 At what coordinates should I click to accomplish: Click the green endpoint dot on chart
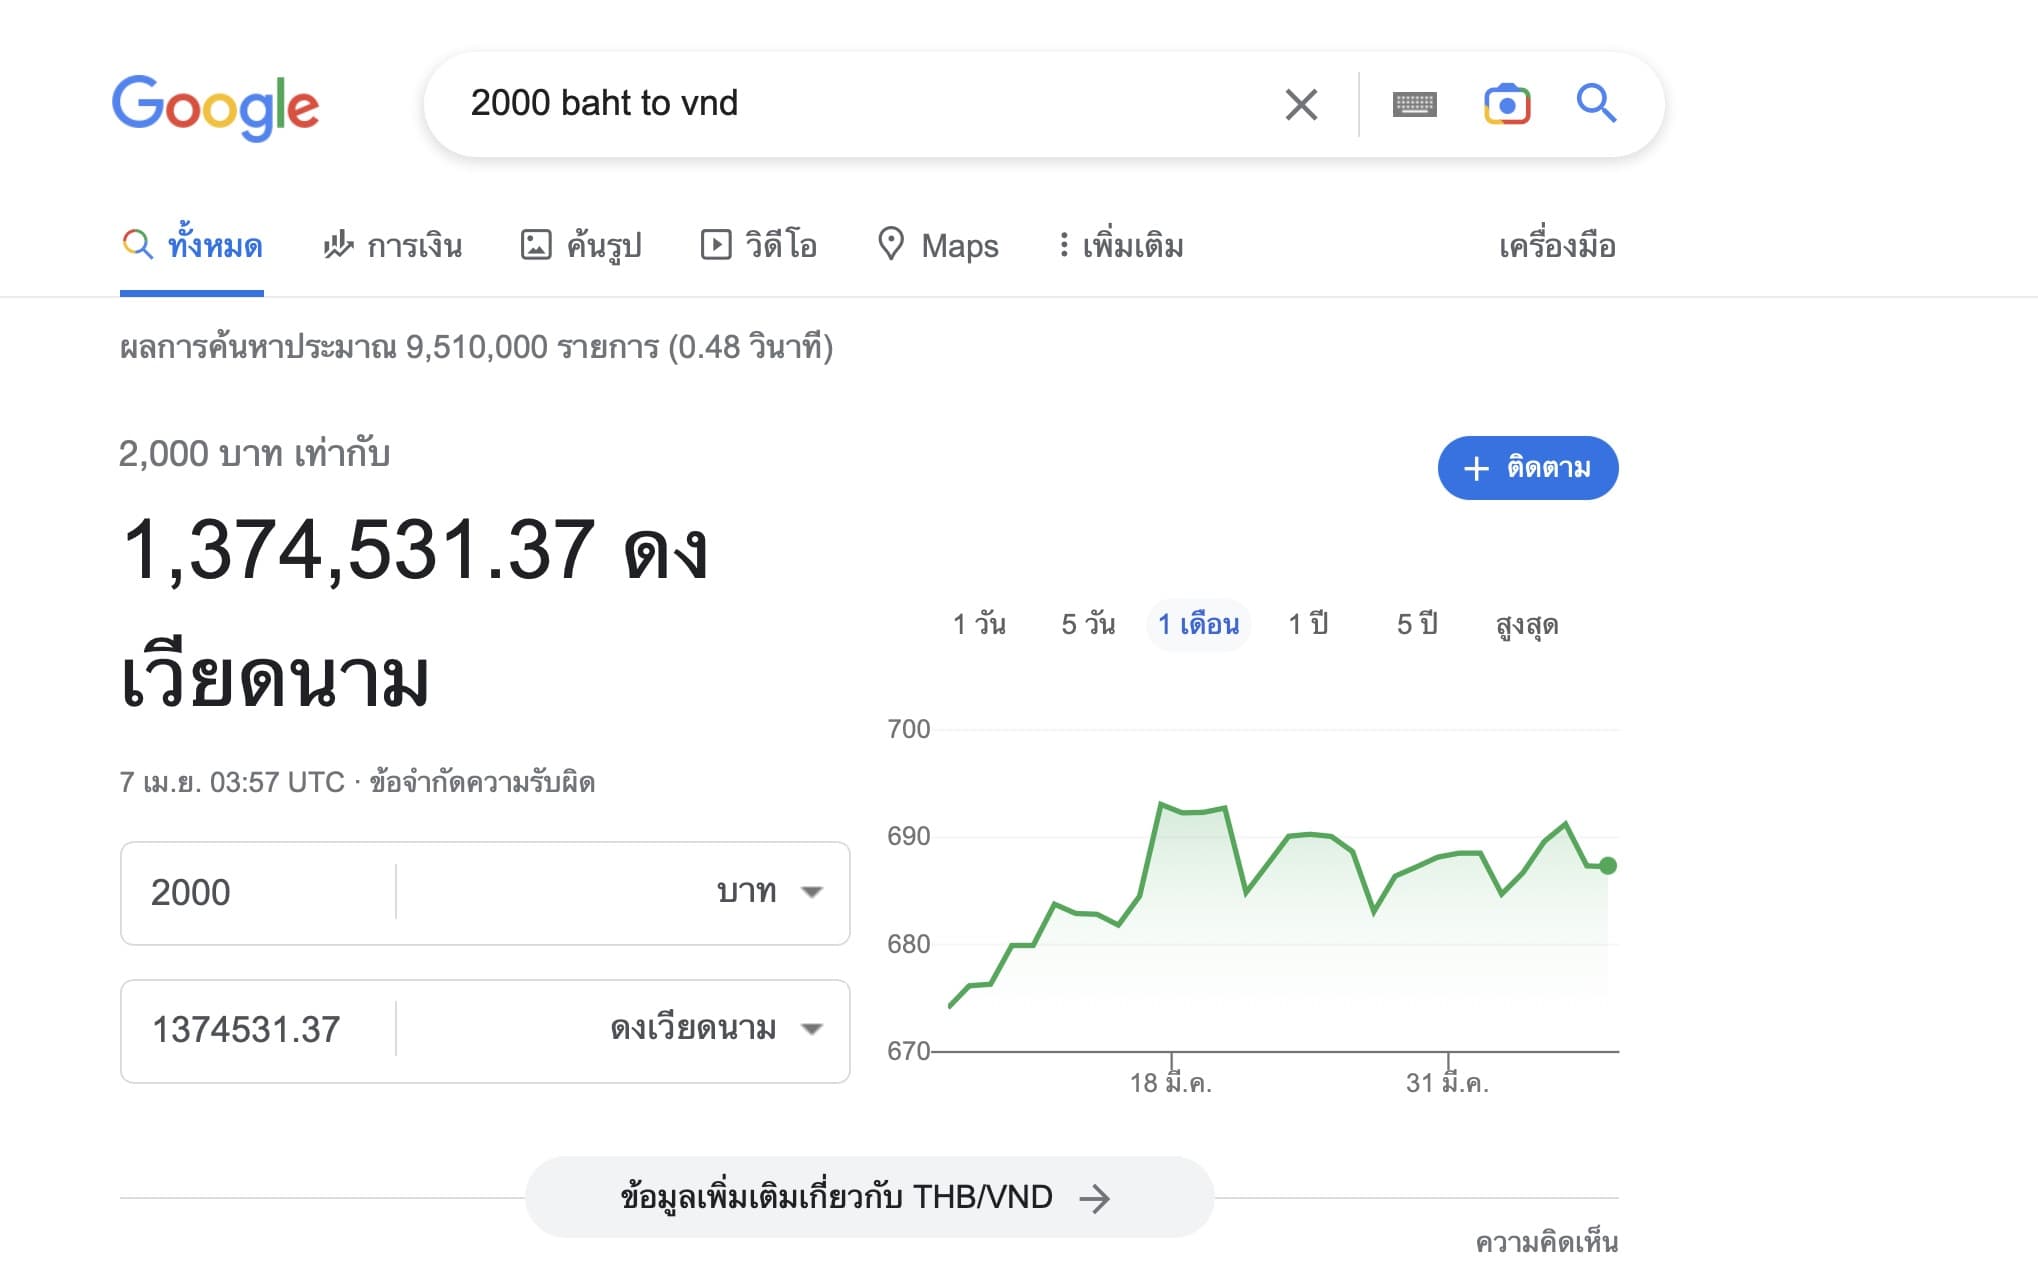pos(1607,866)
